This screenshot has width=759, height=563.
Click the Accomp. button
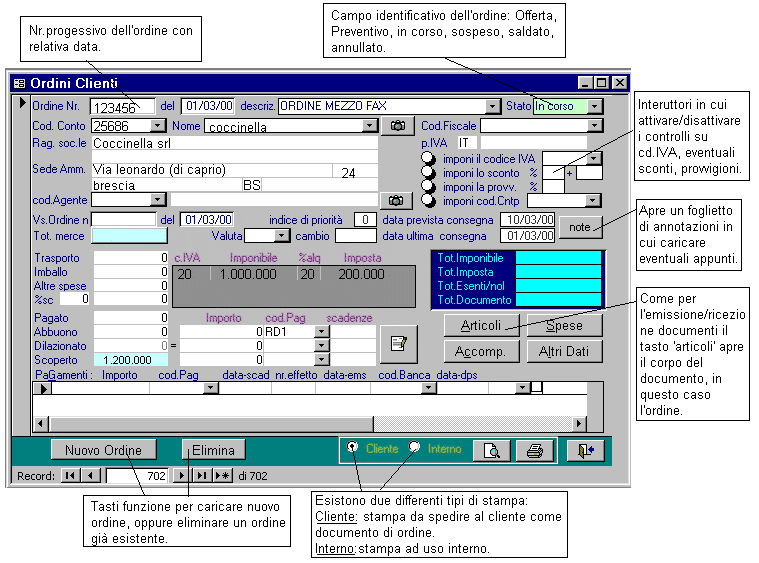point(481,351)
